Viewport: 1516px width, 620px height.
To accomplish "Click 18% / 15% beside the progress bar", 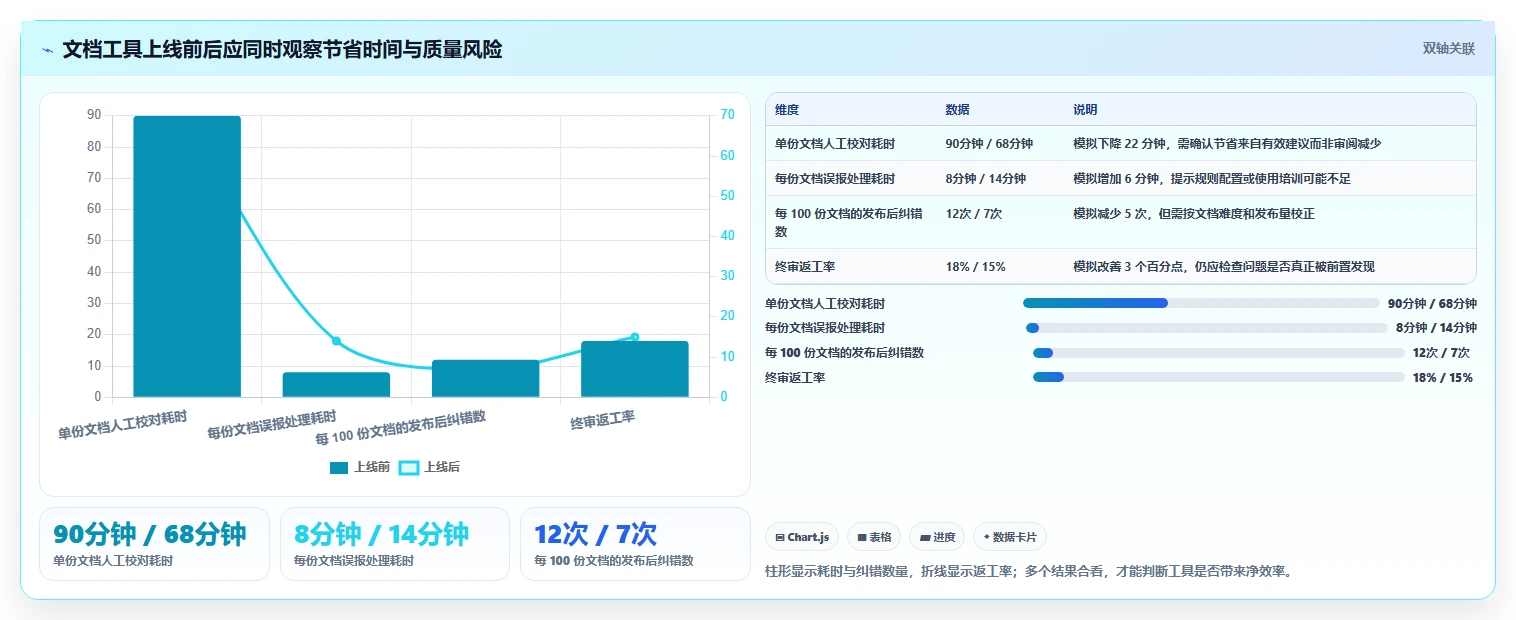I will click(1443, 378).
